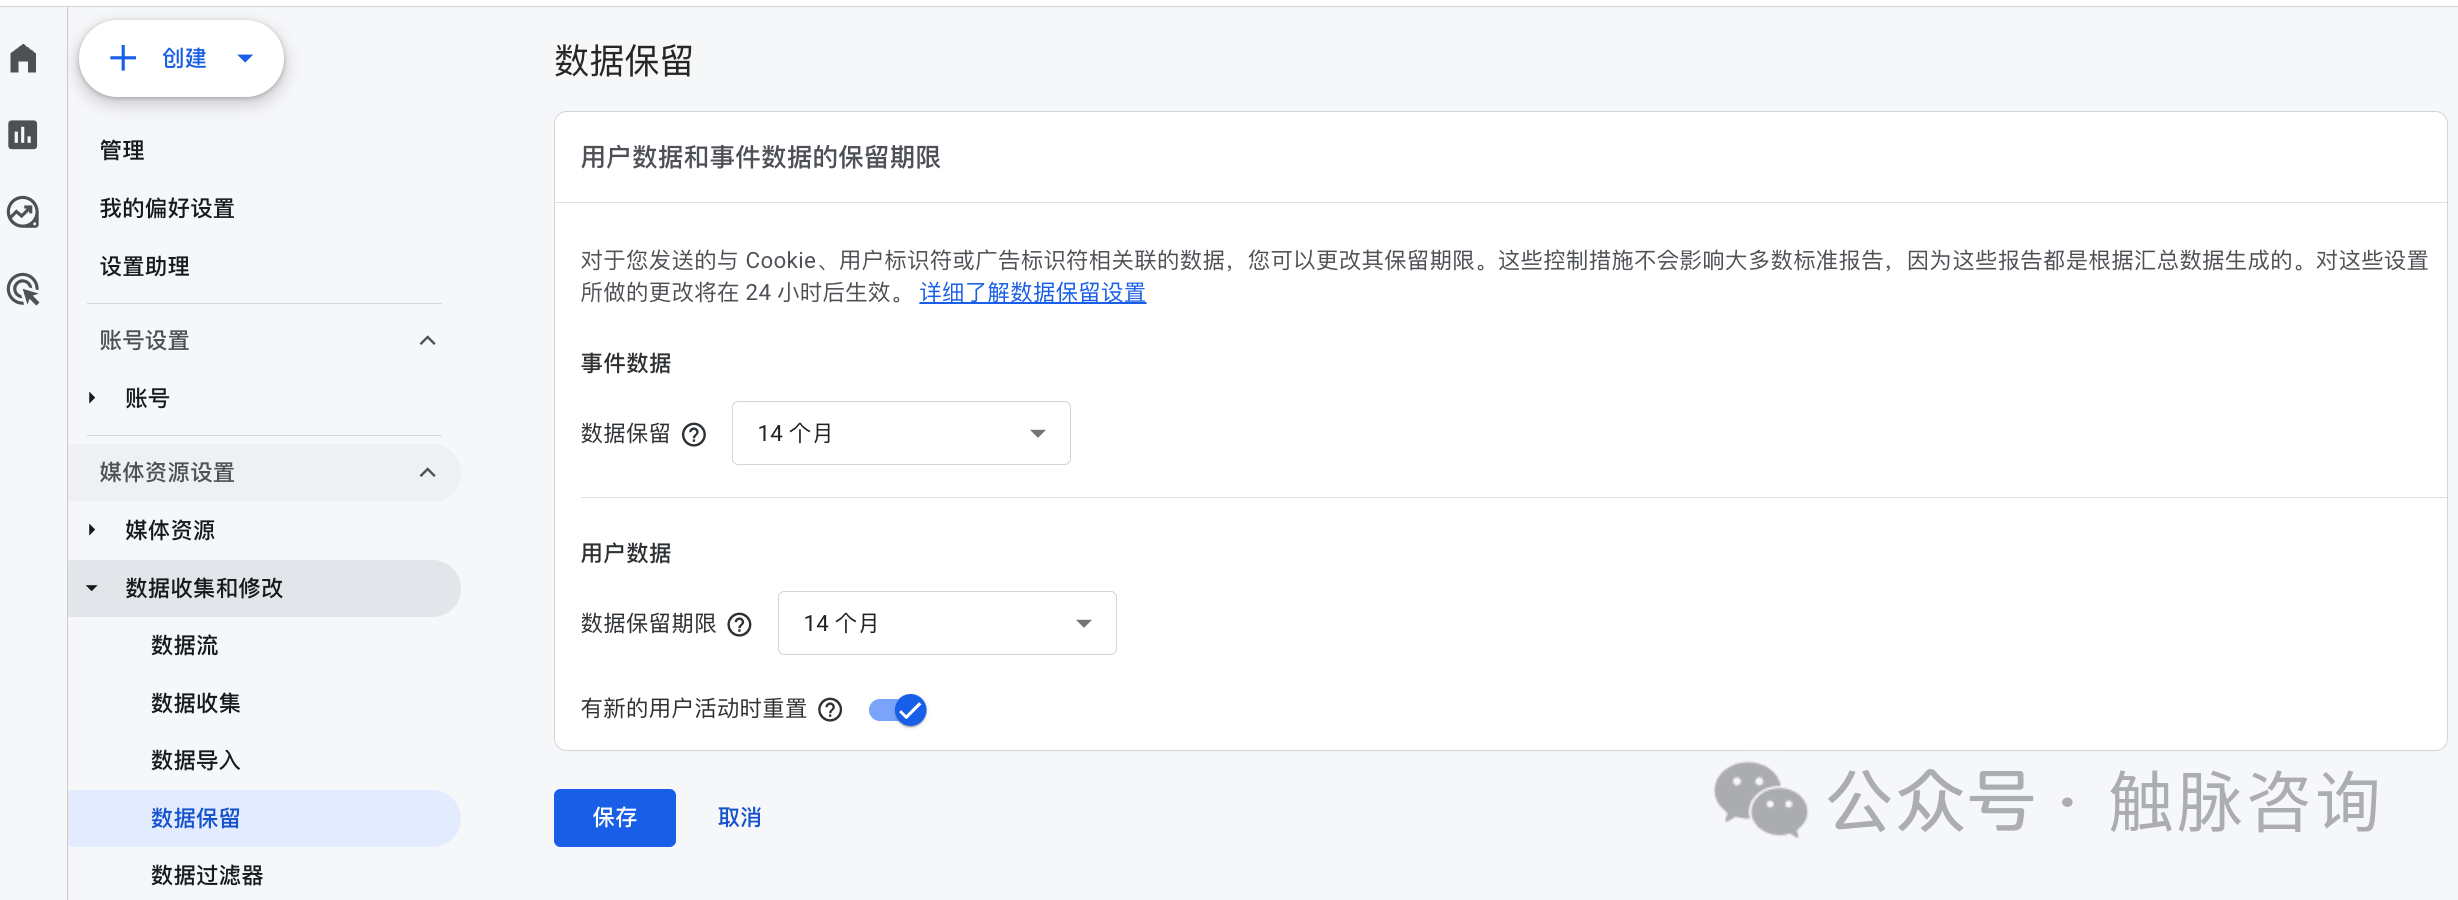The image size is (2458, 900).
Task: Open the Advertising cursor icon
Action: [23, 290]
